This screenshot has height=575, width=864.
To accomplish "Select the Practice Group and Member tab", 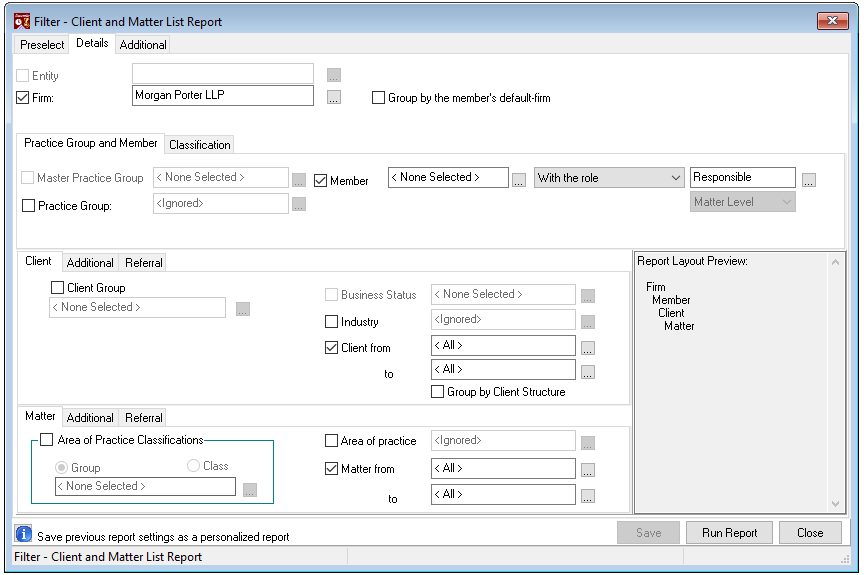I will point(90,143).
